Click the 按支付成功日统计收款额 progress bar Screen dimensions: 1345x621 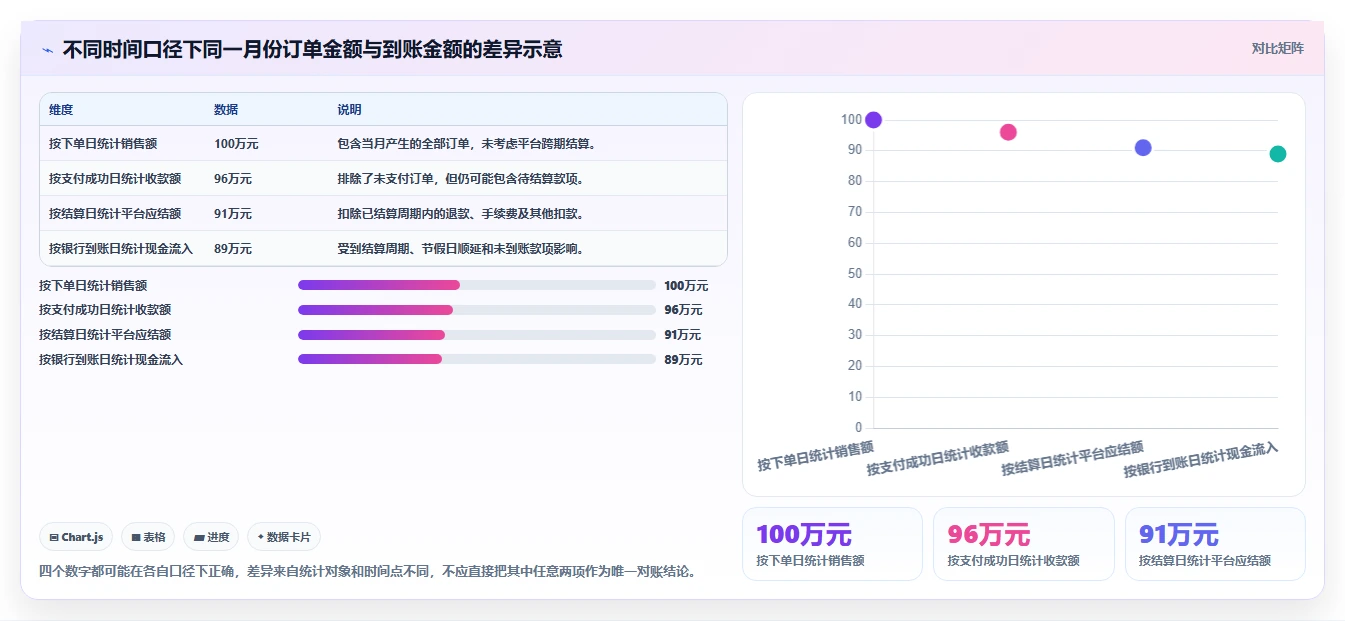476,310
